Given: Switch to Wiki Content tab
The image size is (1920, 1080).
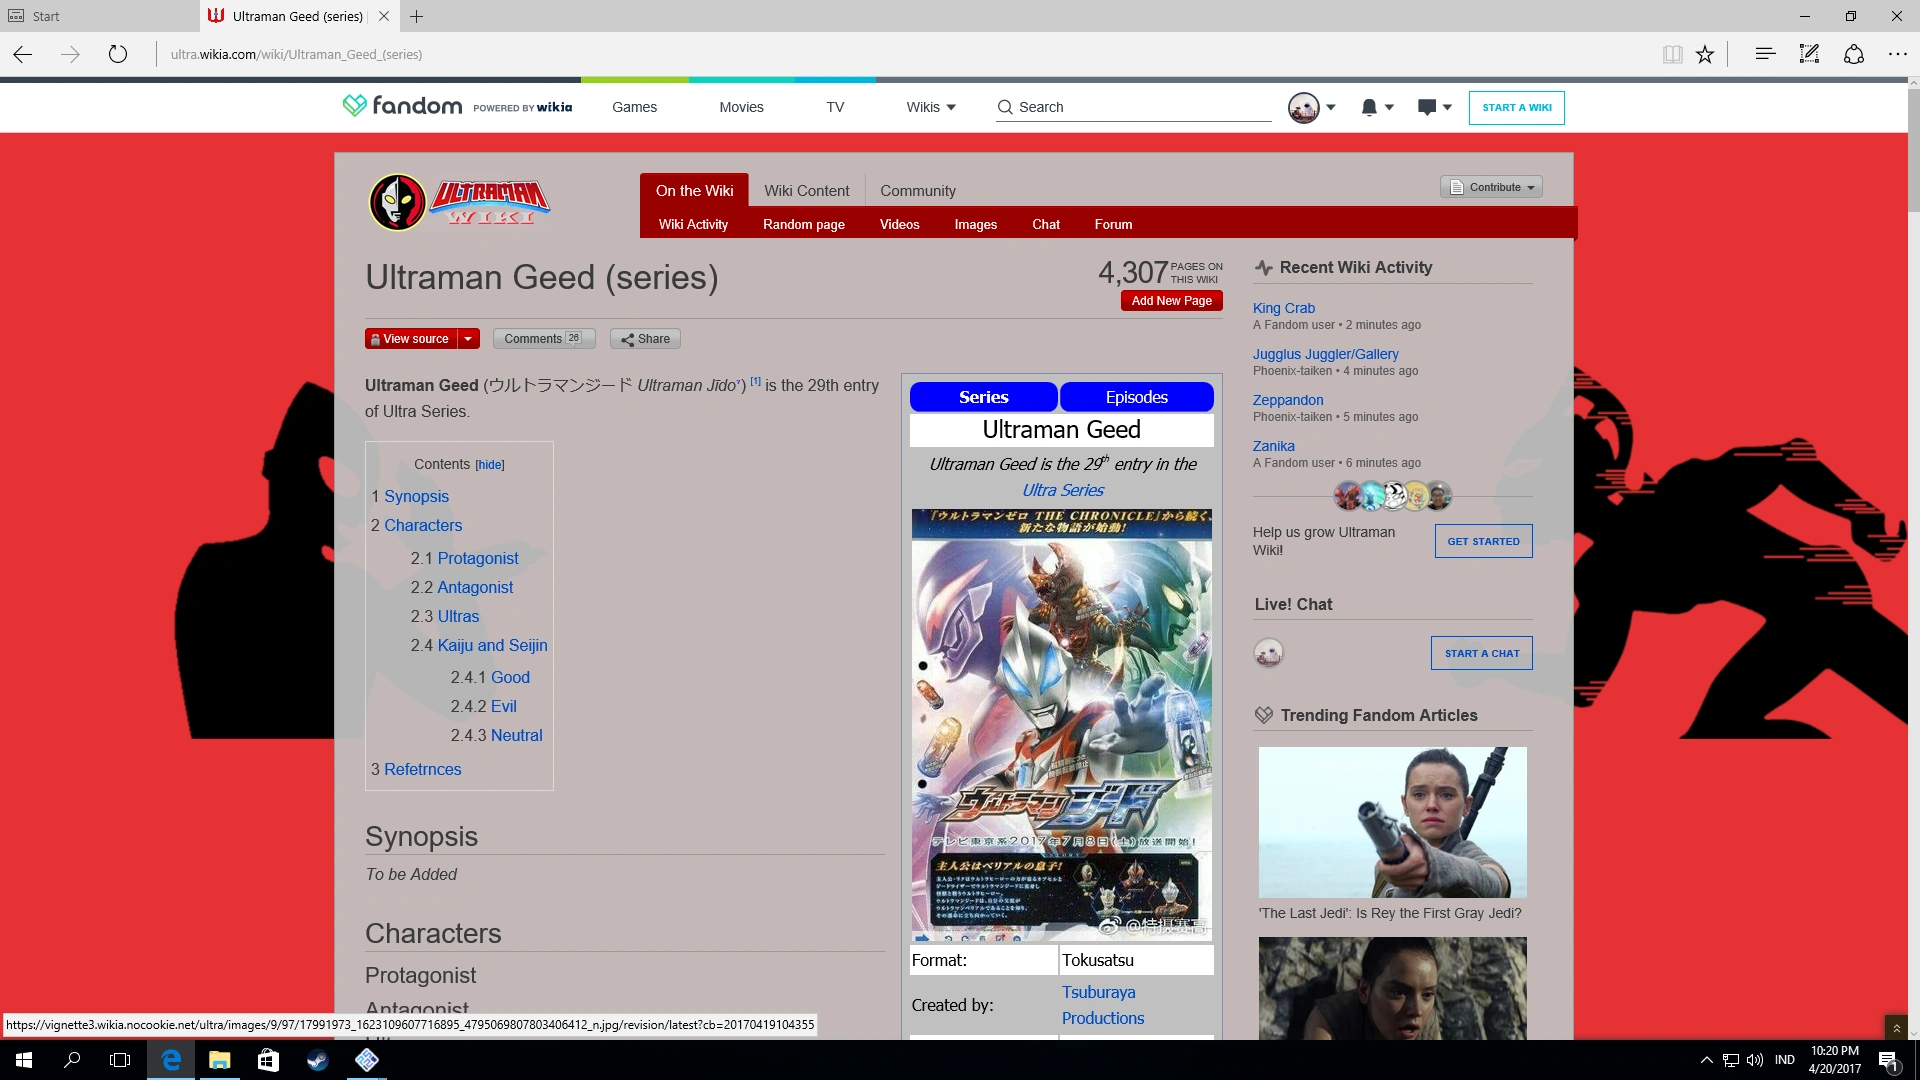Looking at the screenshot, I should point(806,190).
